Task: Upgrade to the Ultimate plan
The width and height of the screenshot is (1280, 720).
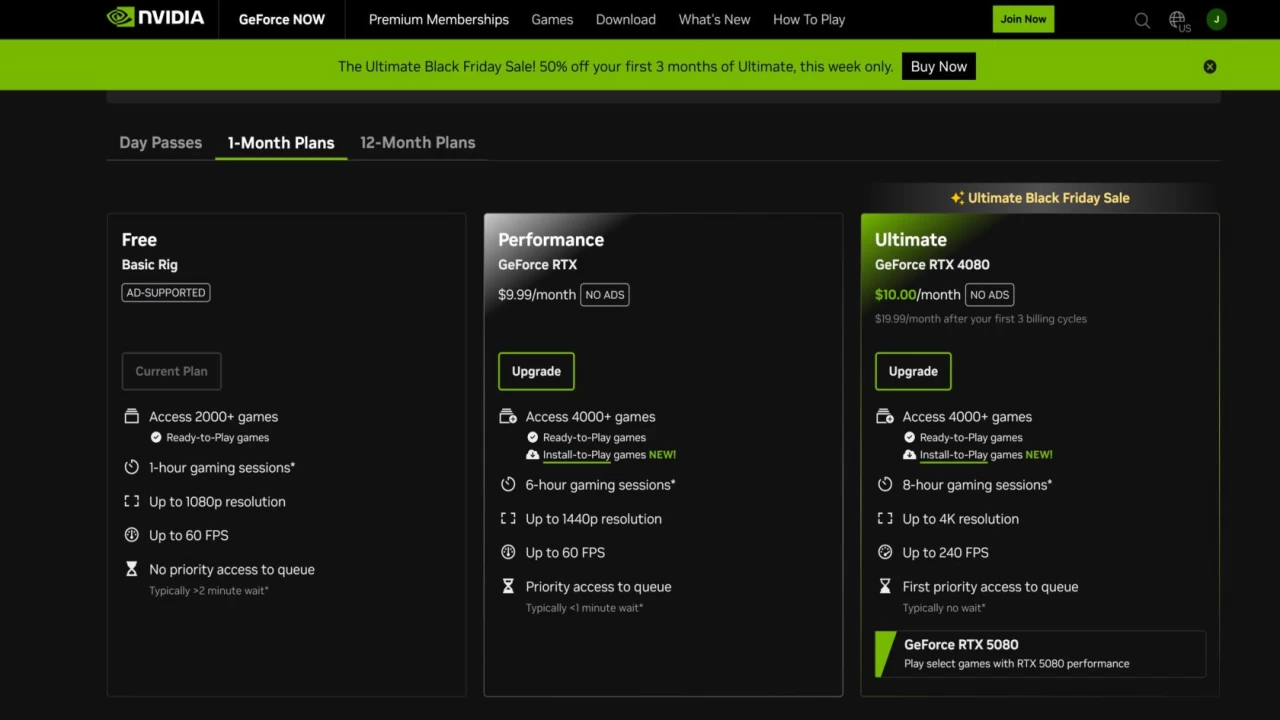Action: [913, 371]
